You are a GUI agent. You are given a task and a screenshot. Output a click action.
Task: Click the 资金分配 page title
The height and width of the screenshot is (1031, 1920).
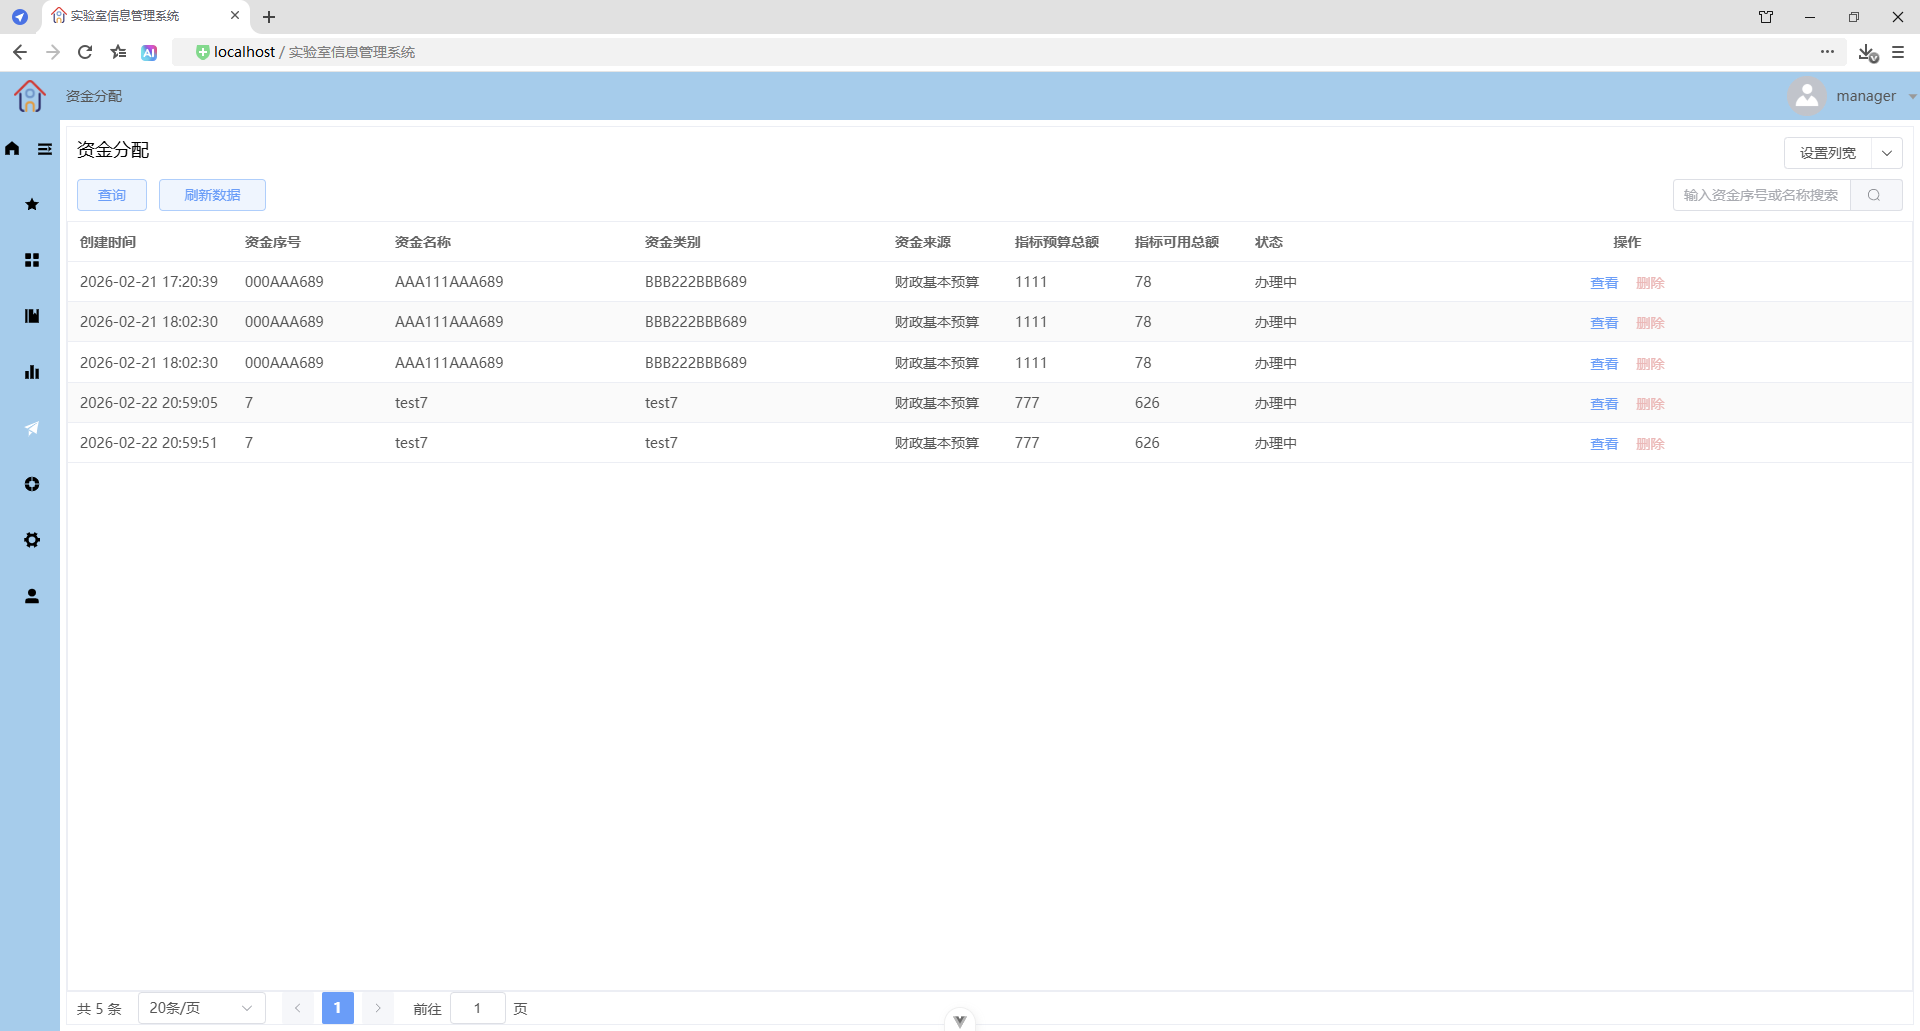click(113, 150)
